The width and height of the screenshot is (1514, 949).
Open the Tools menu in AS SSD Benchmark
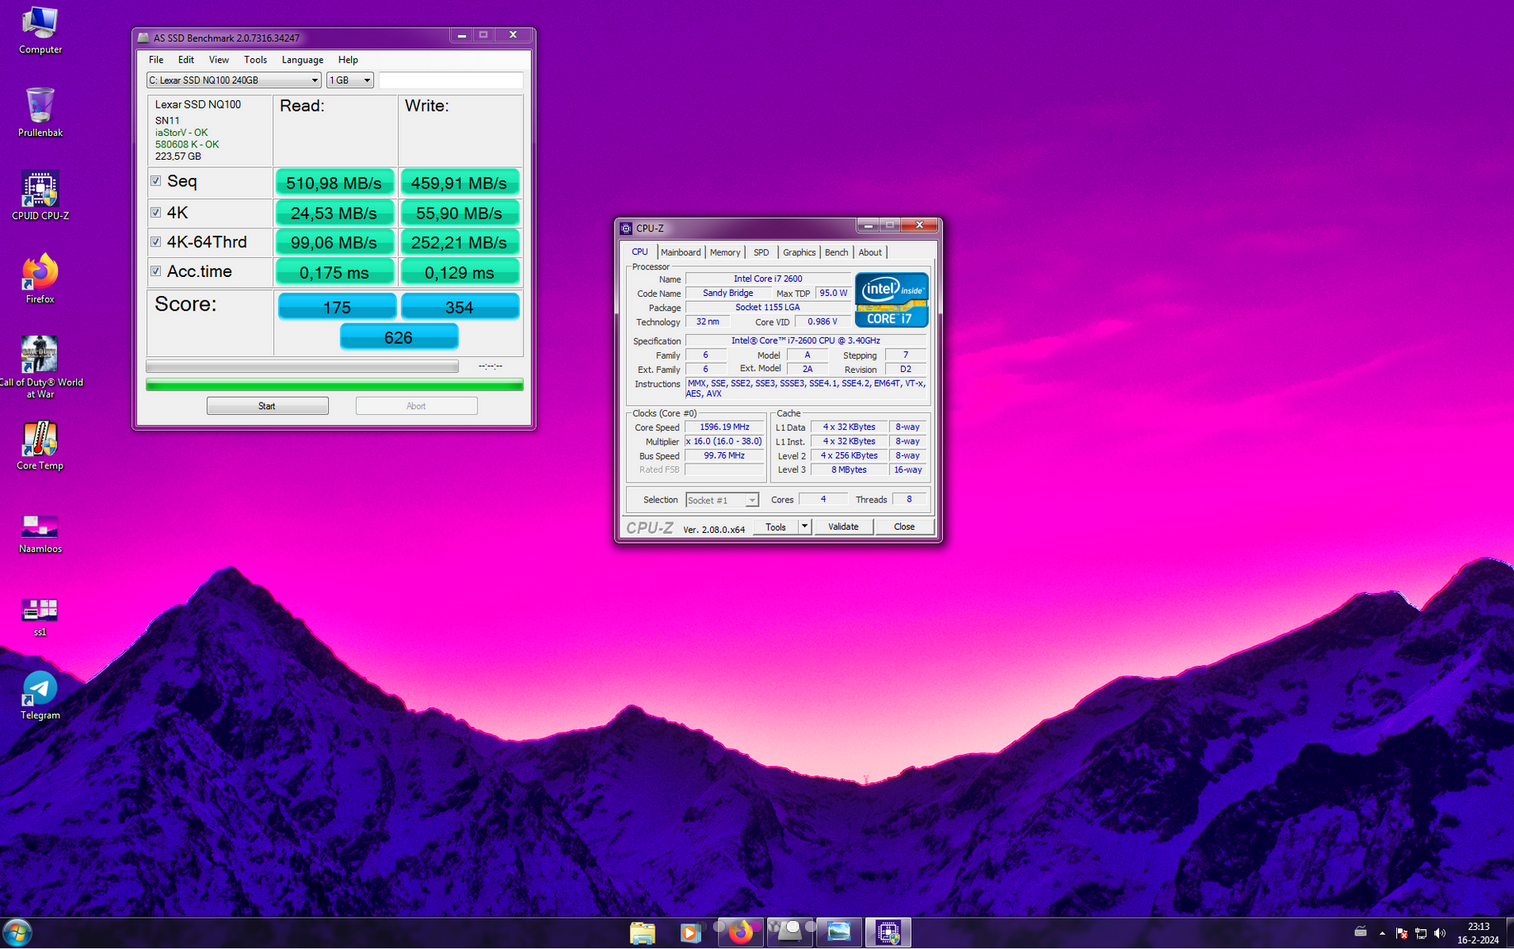(x=255, y=60)
